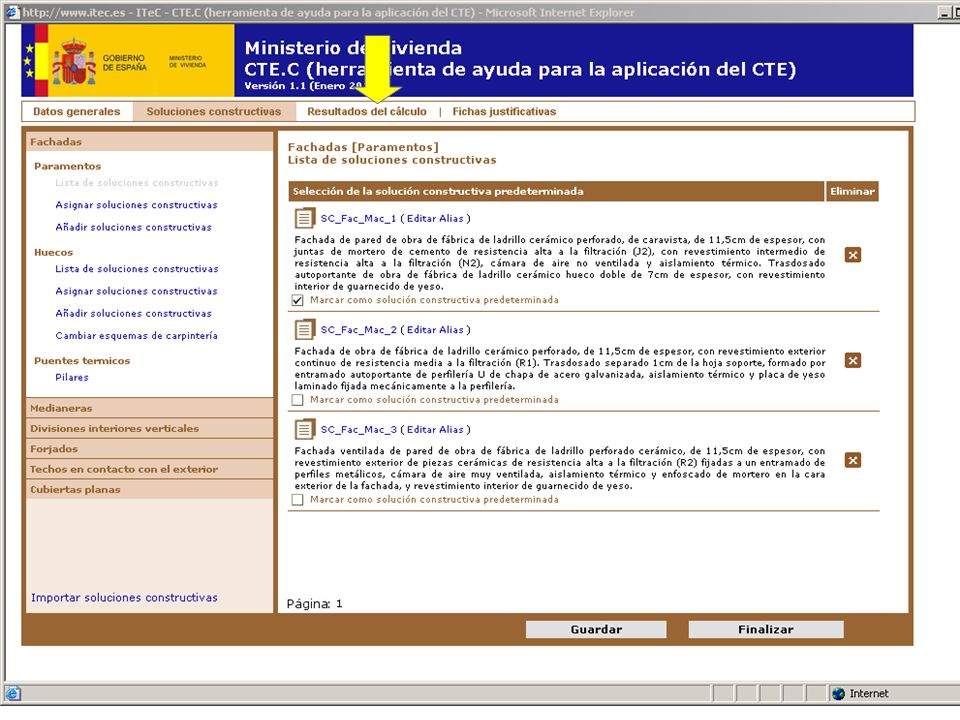Viewport: 960px width, 720px height.
Task: Open the Soluciones constructivas tab
Action: pyautogui.click(x=214, y=111)
